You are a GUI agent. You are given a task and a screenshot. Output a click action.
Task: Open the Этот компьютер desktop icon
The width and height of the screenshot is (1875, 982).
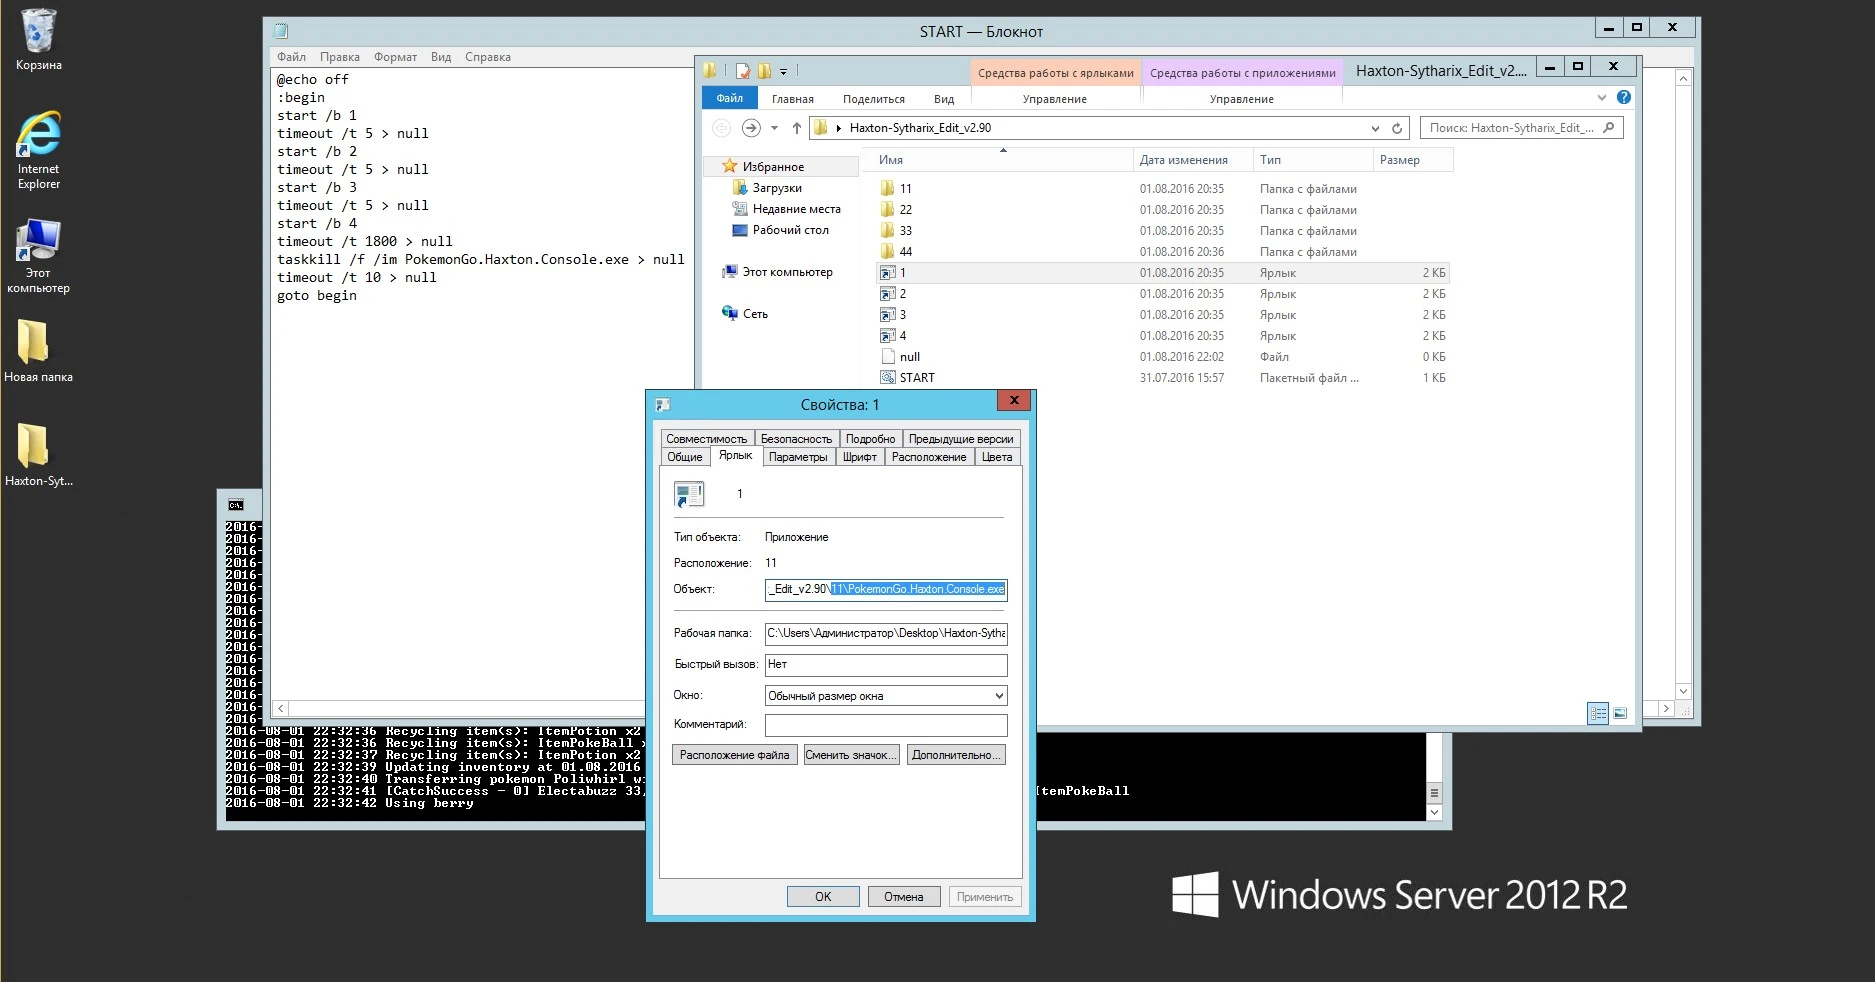pyautogui.click(x=38, y=256)
